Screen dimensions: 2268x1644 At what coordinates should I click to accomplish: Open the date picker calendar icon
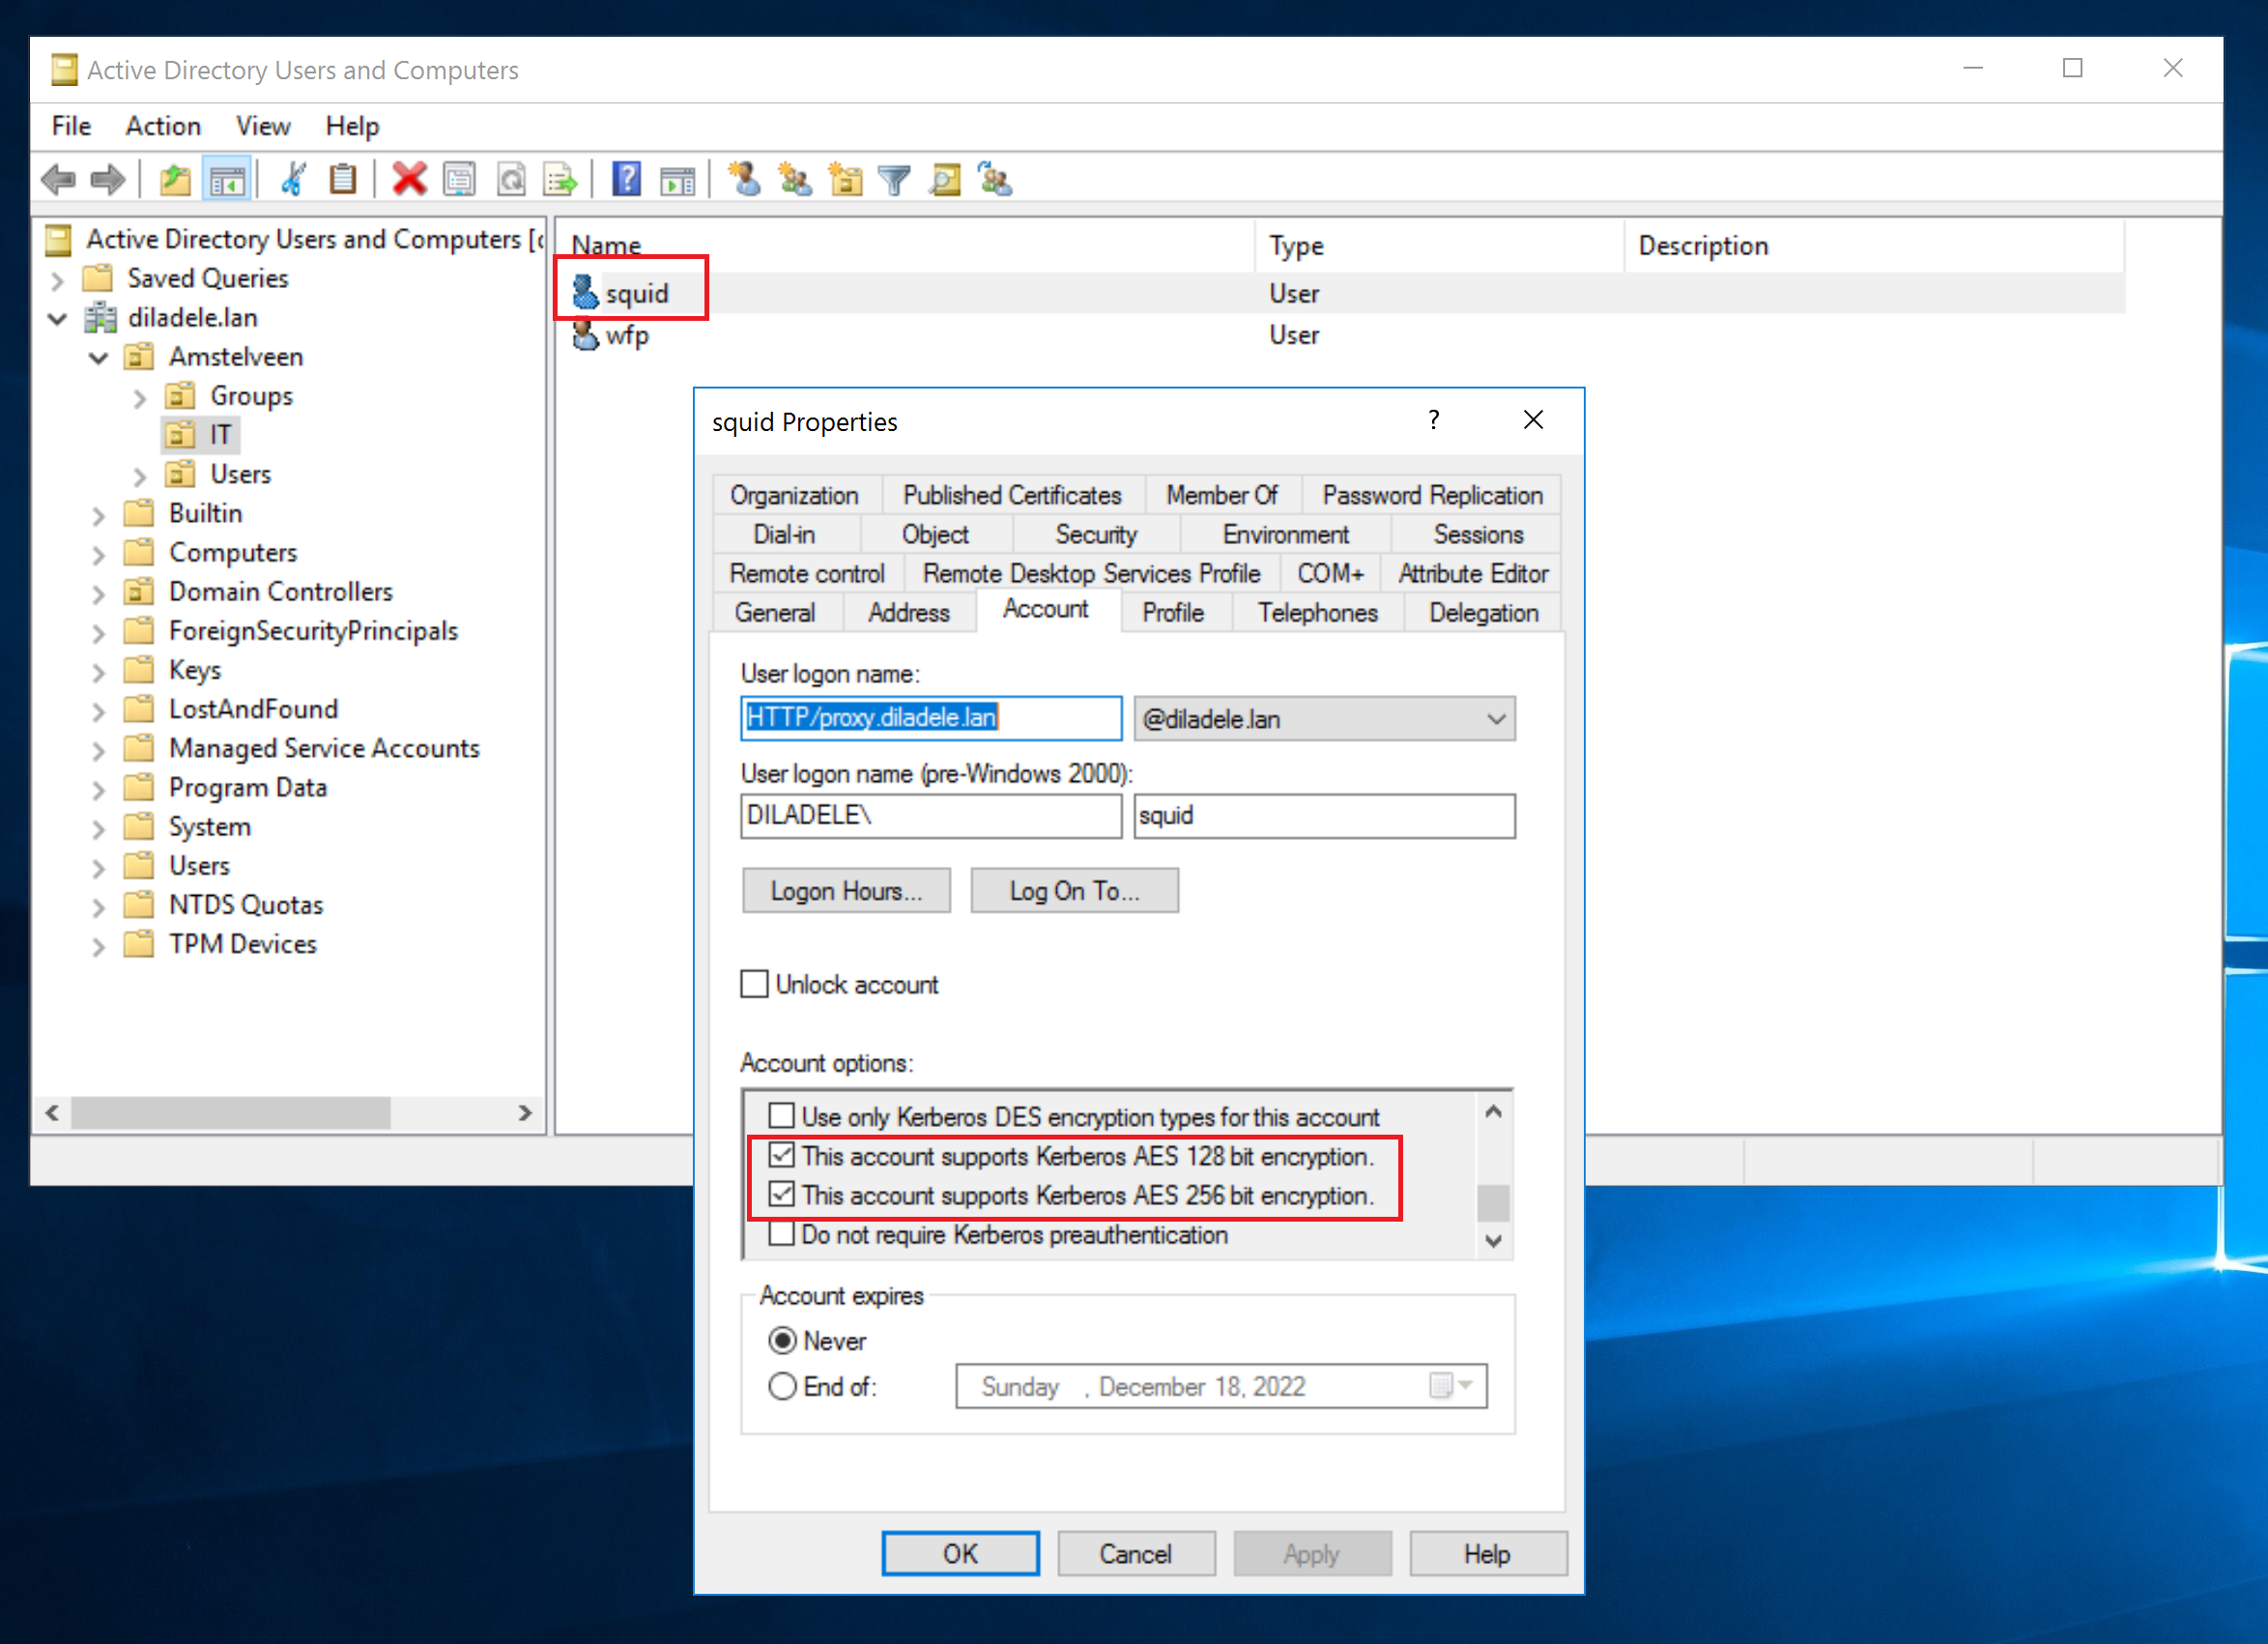click(x=1450, y=1386)
